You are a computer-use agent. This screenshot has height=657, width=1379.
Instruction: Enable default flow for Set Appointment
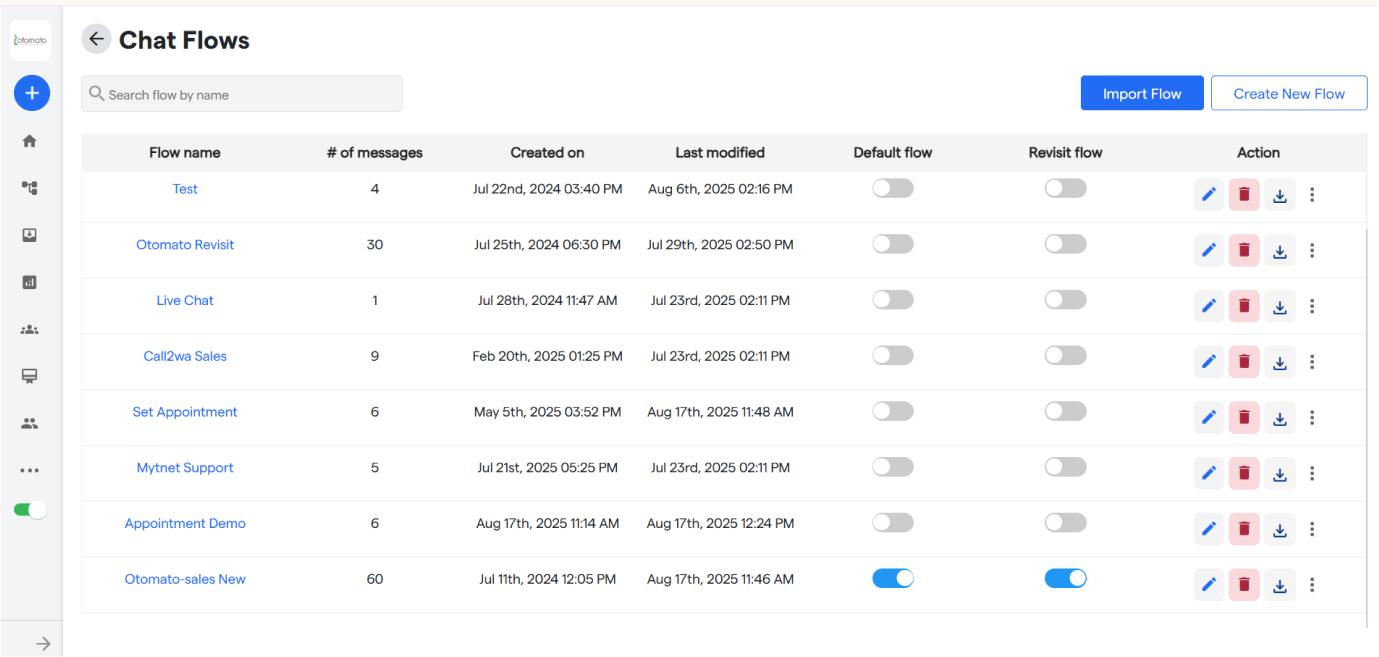pos(892,411)
